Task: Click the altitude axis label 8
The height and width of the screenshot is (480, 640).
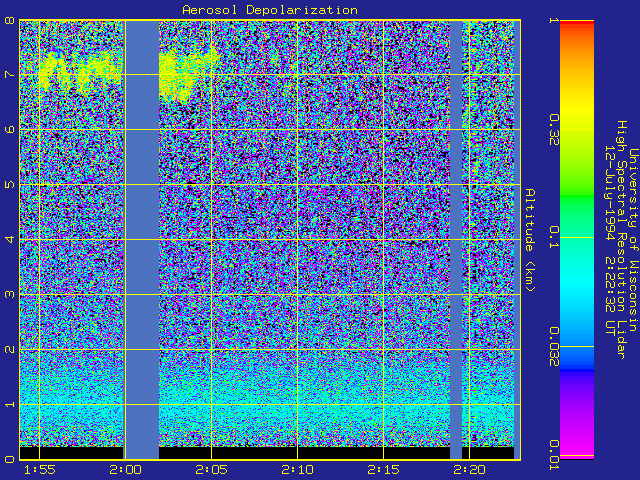Action: tap(10, 20)
